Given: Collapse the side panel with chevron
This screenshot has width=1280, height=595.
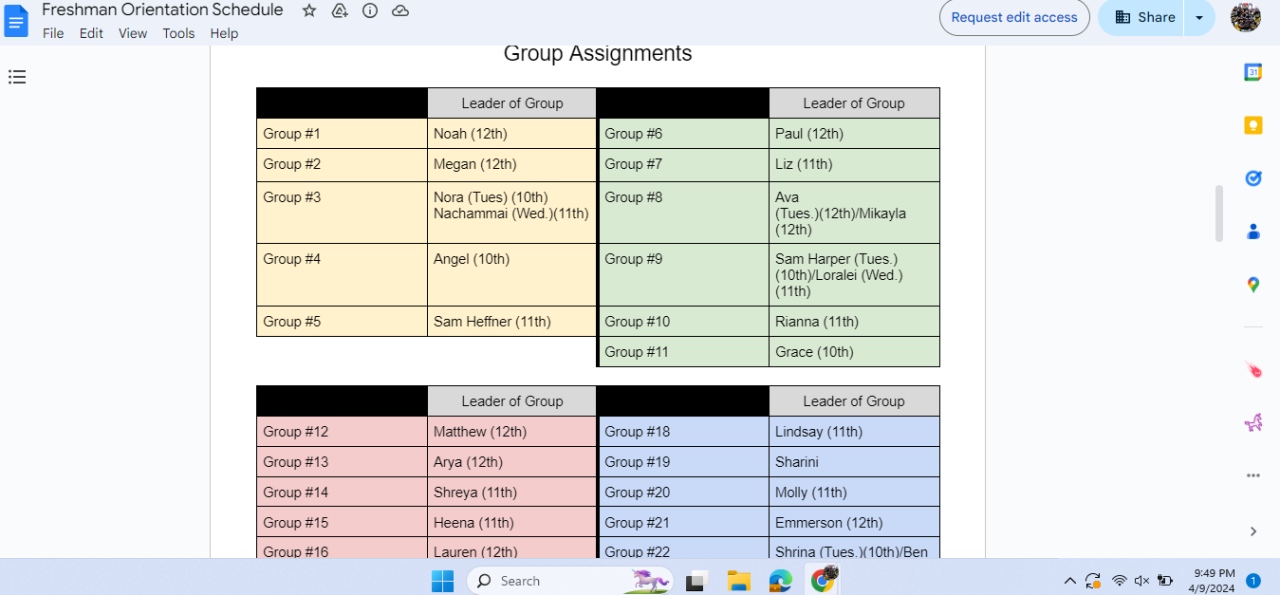Looking at the screenshot, I should [x=1253, y=531].
